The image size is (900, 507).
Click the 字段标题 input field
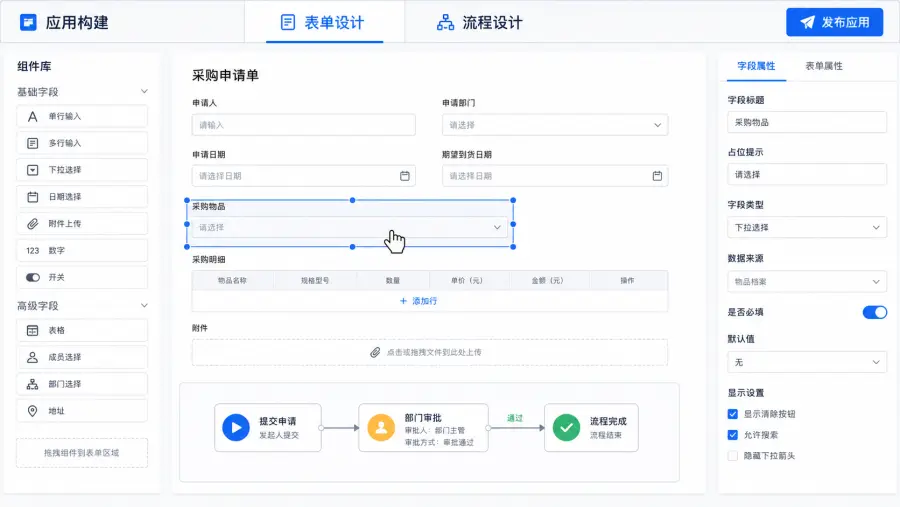point(807,122)
